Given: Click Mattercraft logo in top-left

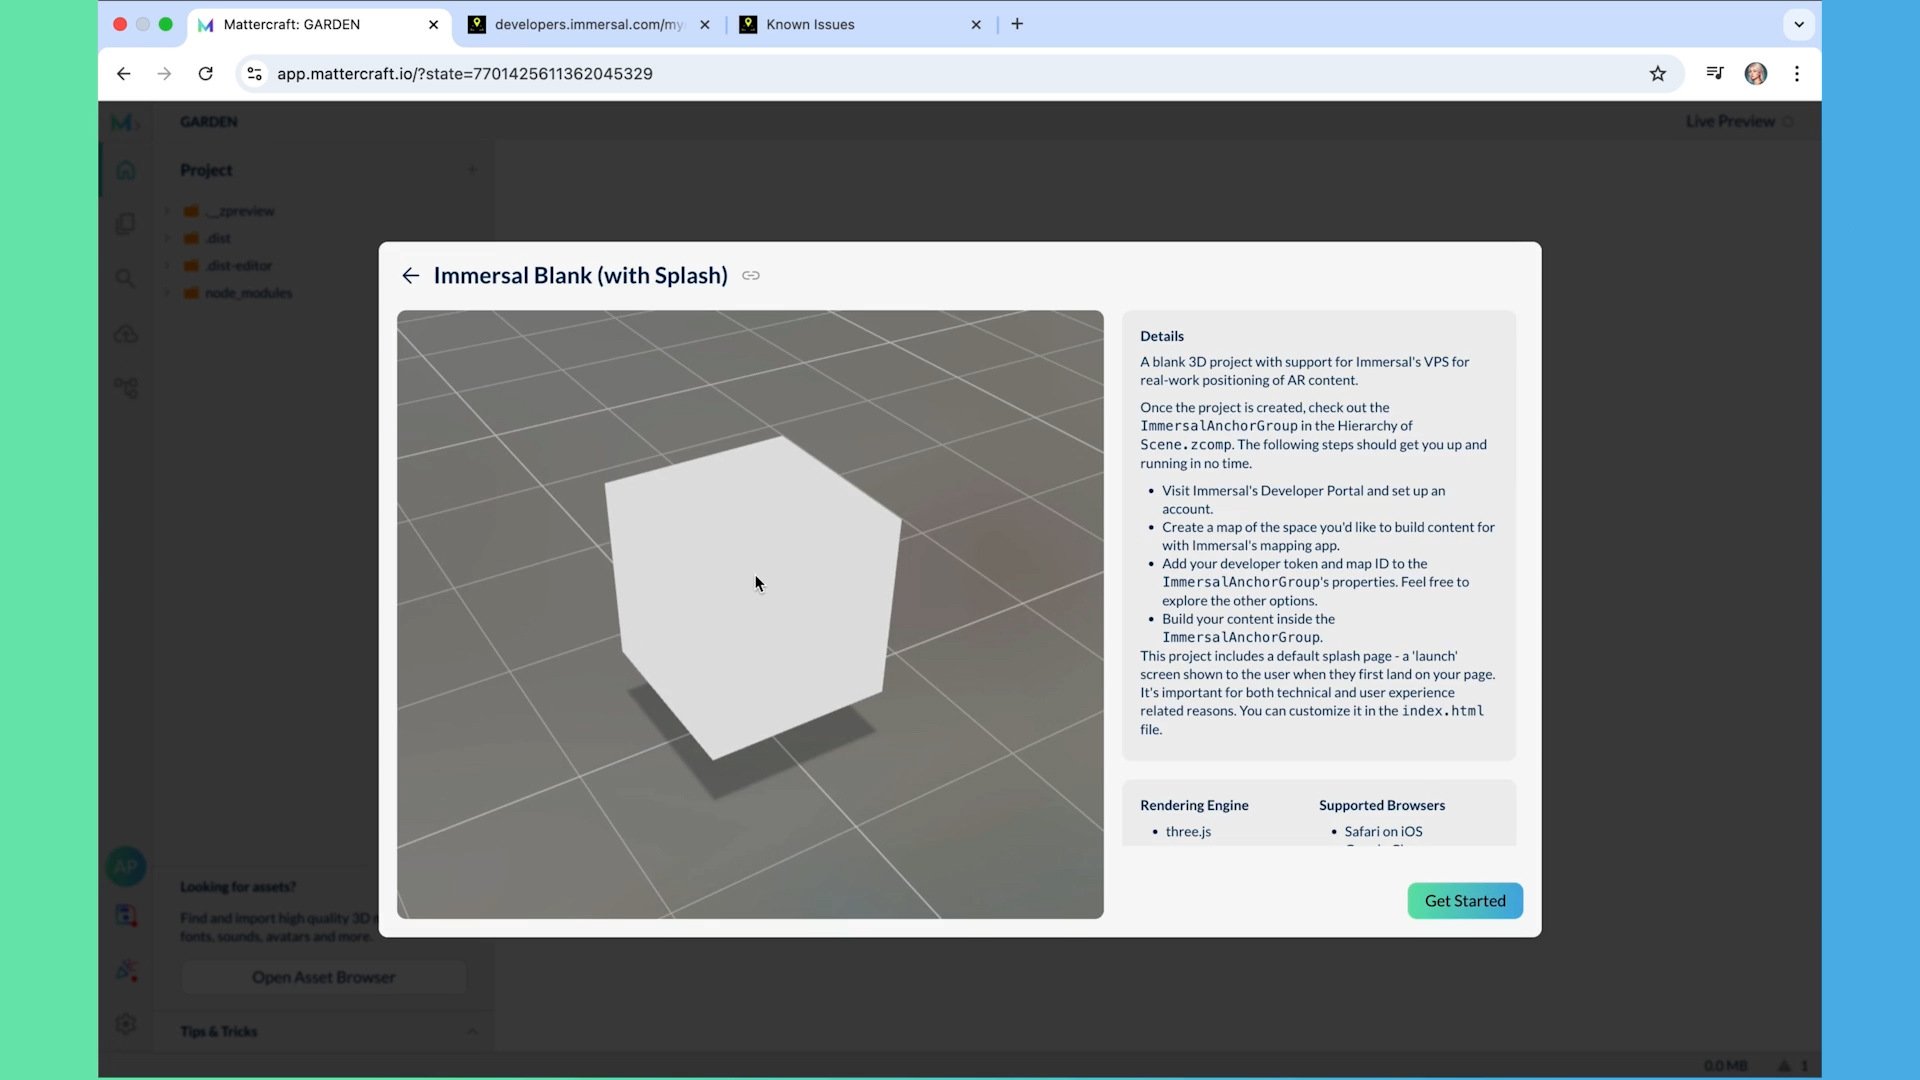Looking at the screenshot, I should click(x=124, y=122).
